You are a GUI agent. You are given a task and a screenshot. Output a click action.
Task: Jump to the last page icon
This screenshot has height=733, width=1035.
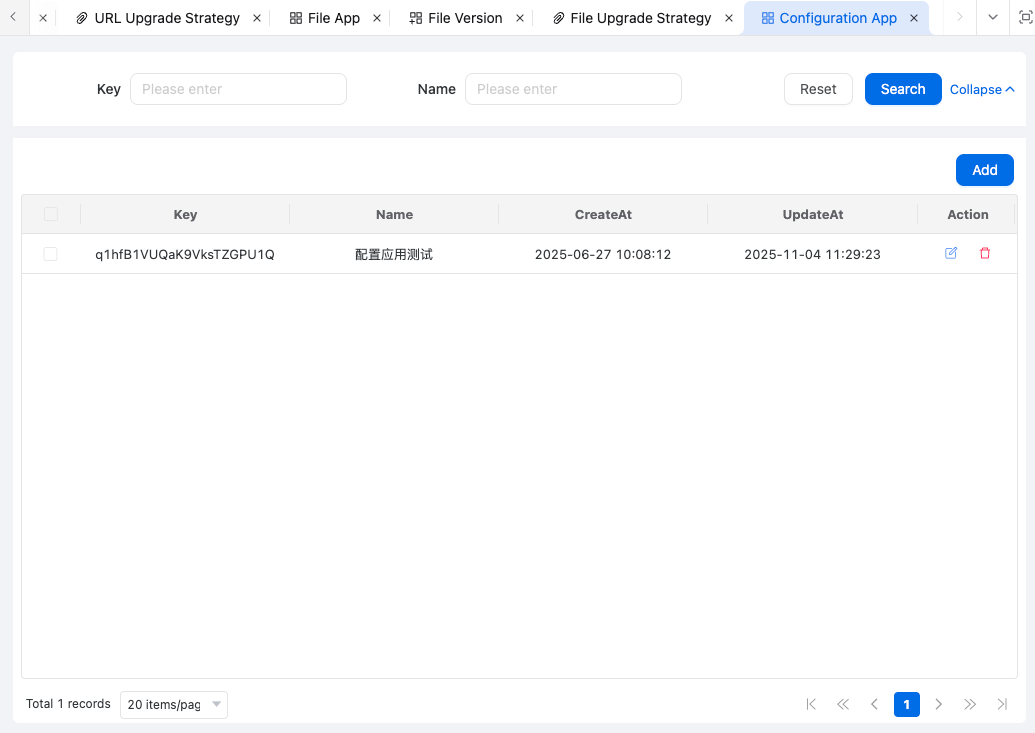pyautogui.click(x=1002, y=704)
